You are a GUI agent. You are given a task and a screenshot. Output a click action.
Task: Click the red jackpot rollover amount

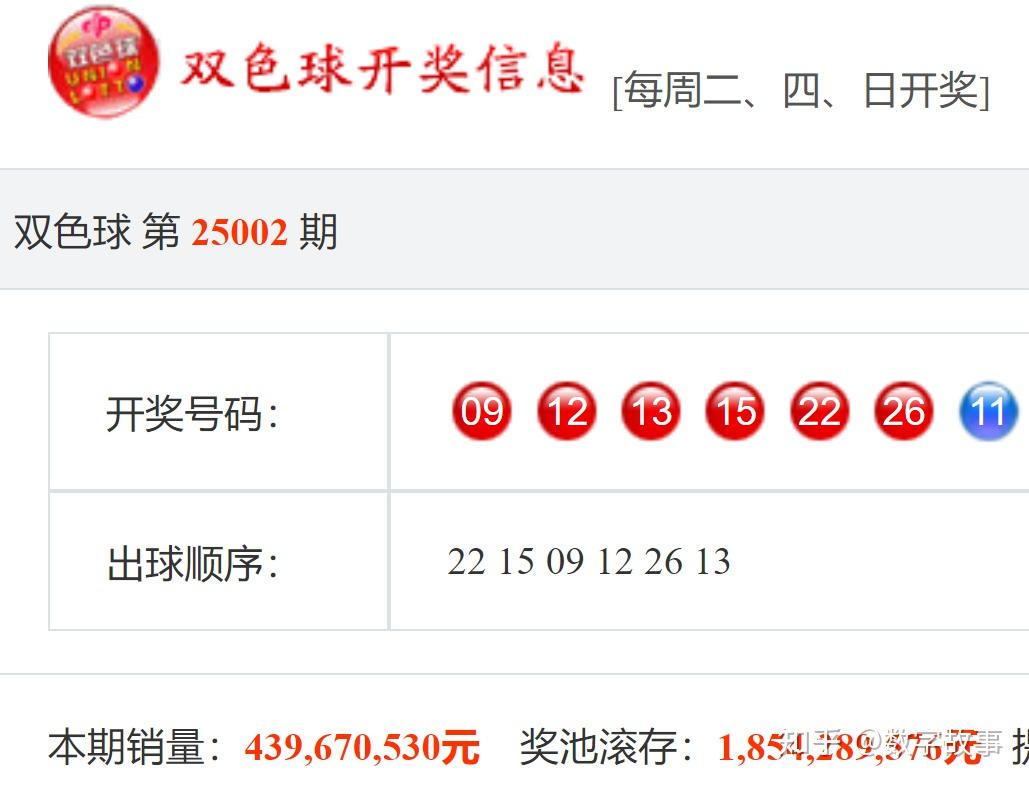coord(849,747)
